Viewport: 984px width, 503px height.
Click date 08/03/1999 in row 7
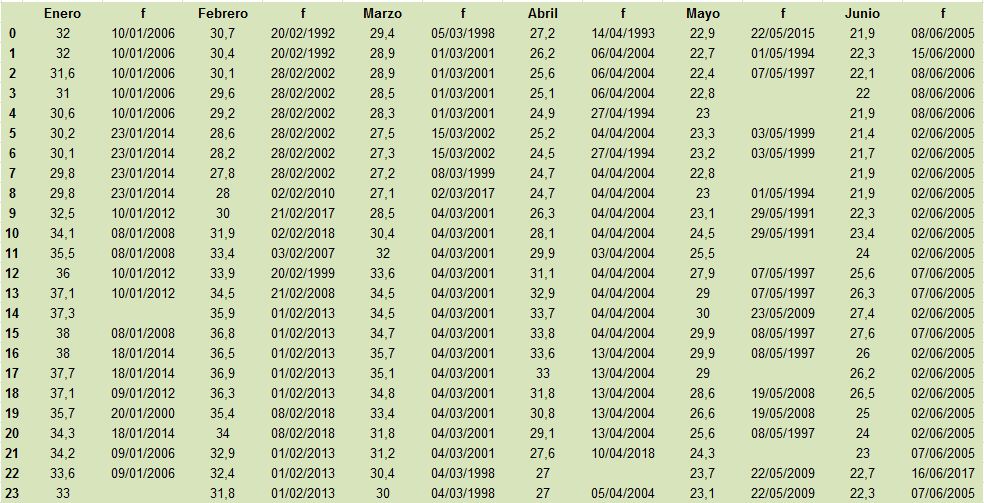point(463,173)
